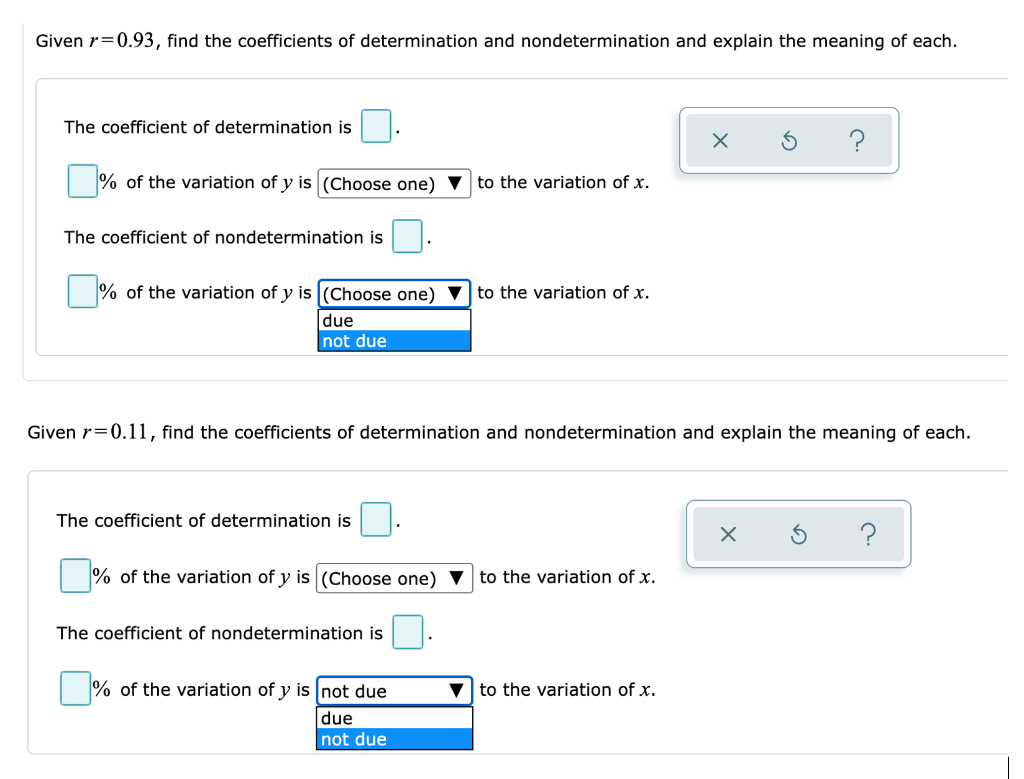Image resolution: width=1024 pixels, height=779 pixels.
Task: Click the coefficient of nondetermination box, first problem
Action: [407, 236]
